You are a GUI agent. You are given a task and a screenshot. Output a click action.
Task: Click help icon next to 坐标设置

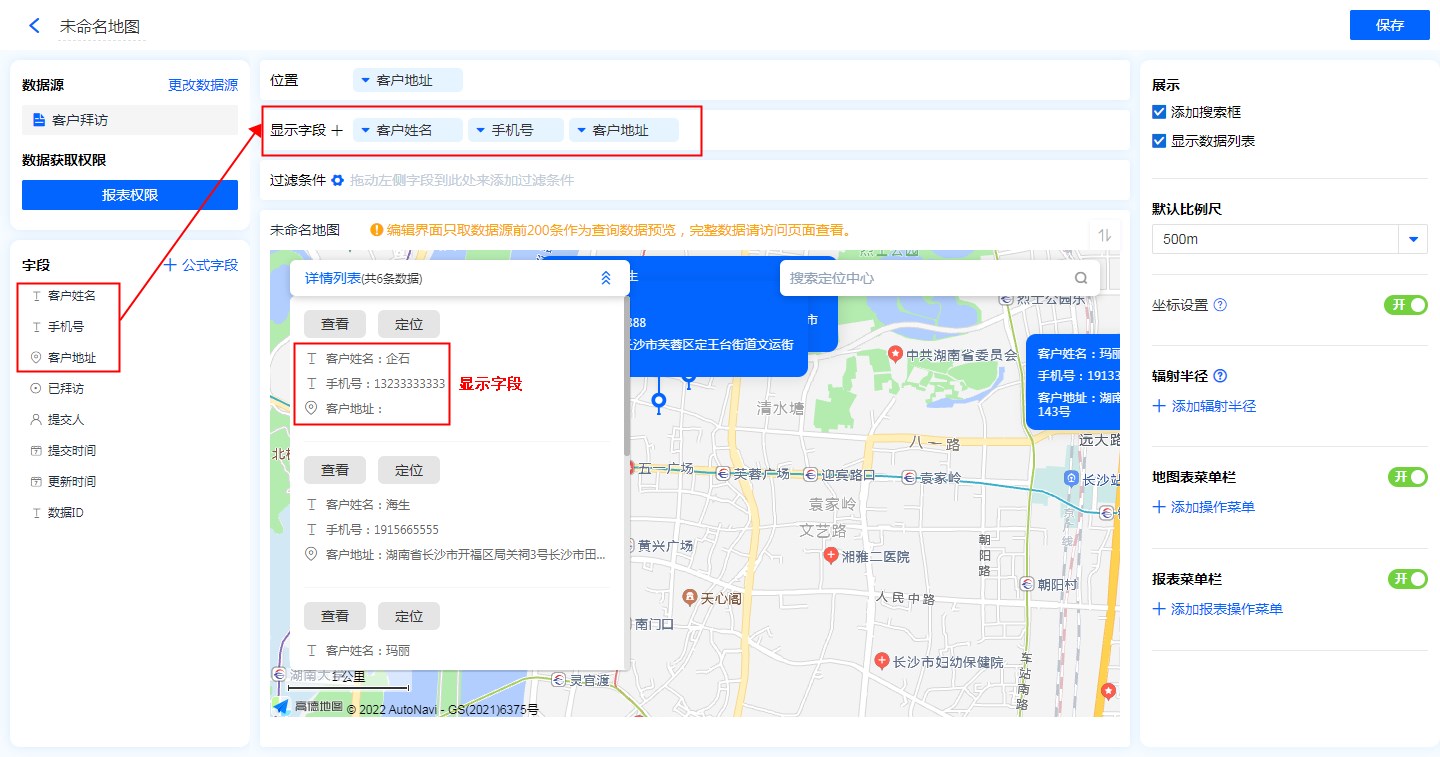[1220, 305]
